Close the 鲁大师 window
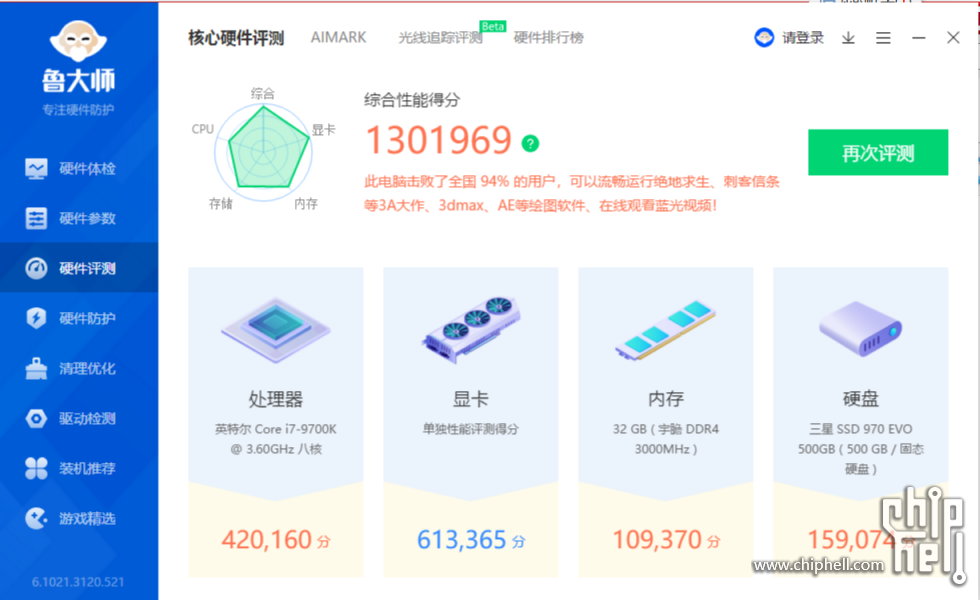Screen dimensions: 980x600 point(953,38)
